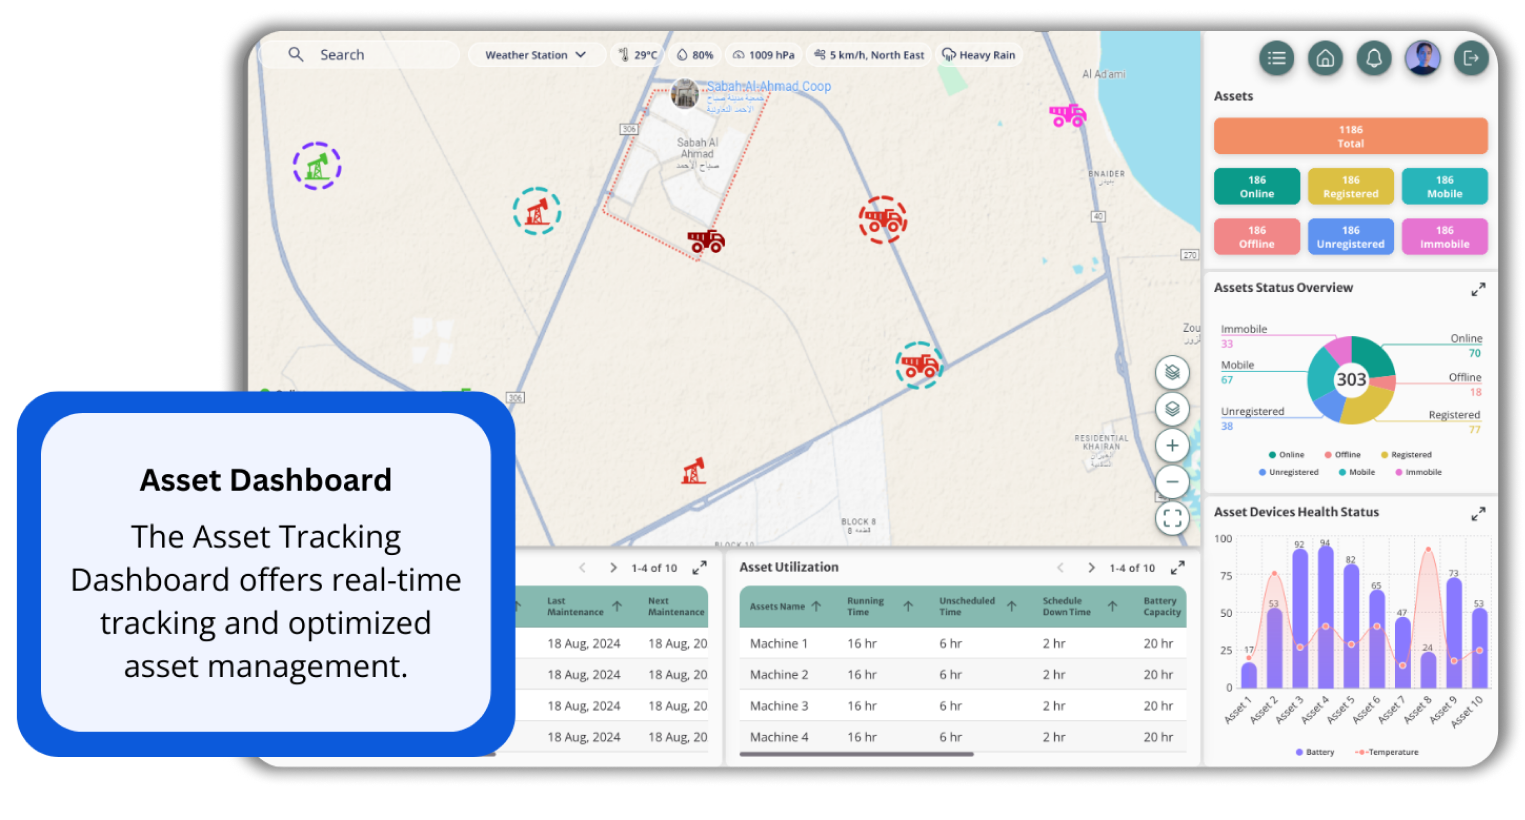The width and height of the screenshot is (1525, 820).
Task: Go to home via house icon
Action: pyautogui.click(x=1325, y=59)
